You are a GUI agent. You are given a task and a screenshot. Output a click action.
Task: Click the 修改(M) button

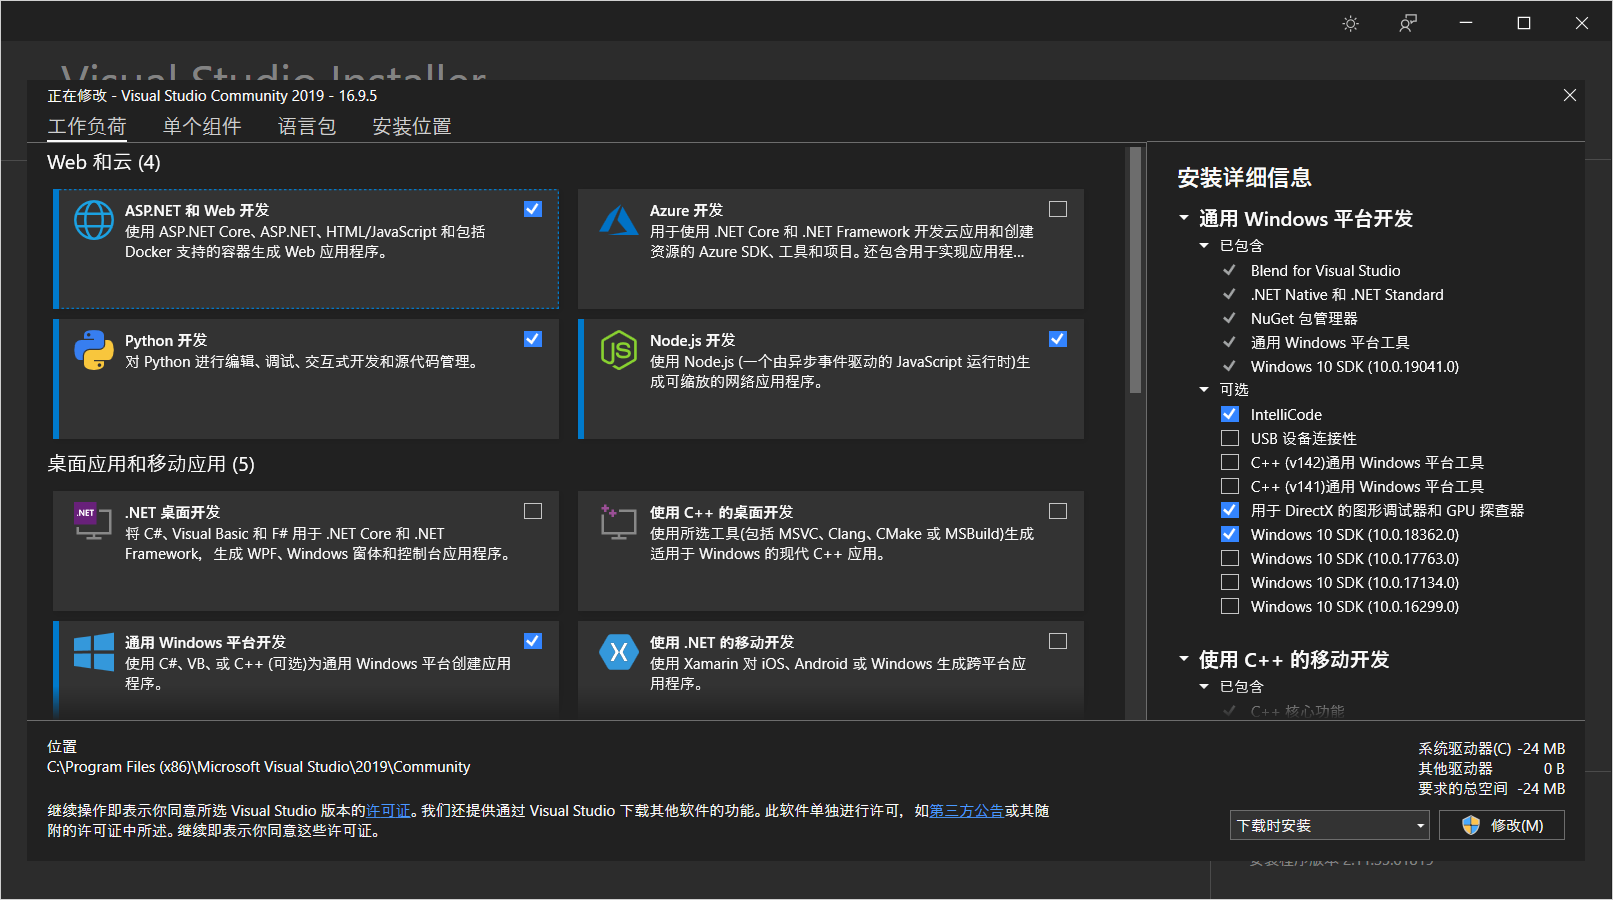(1501, 825)
